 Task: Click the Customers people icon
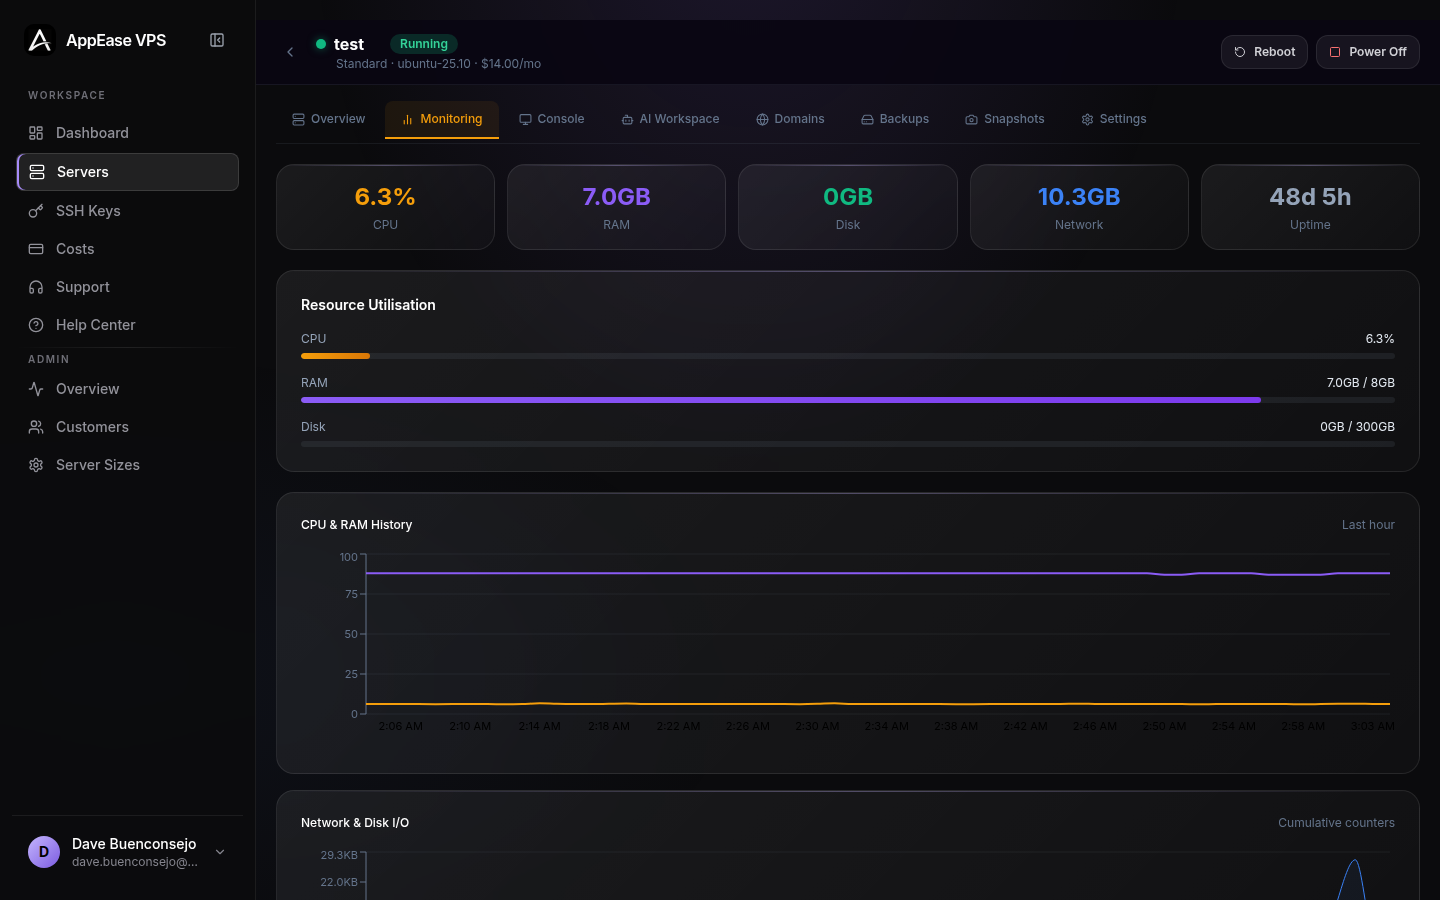36,427
